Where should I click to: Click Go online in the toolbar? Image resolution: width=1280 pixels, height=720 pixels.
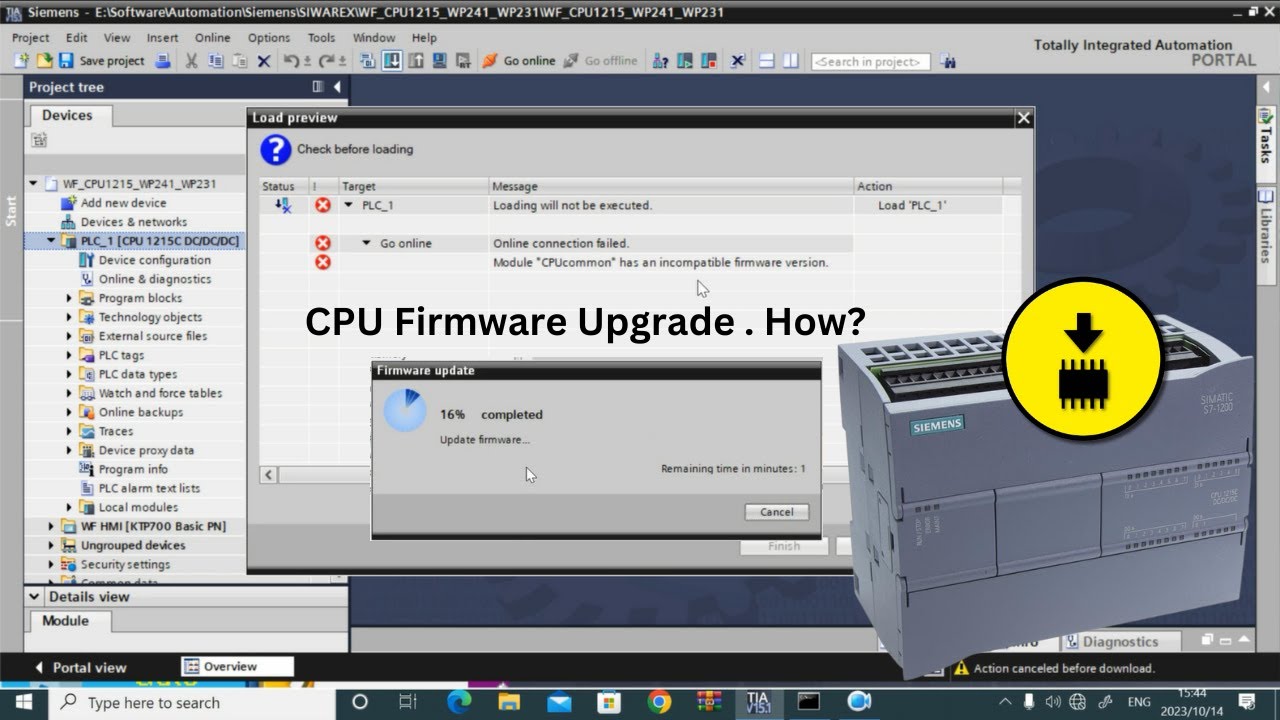click(518, 61)
